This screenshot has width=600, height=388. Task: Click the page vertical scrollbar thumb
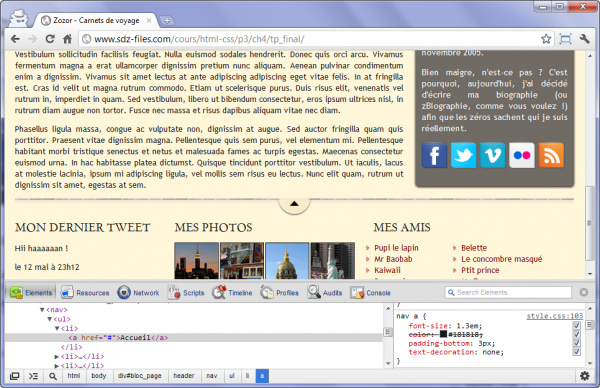point(589,223)
